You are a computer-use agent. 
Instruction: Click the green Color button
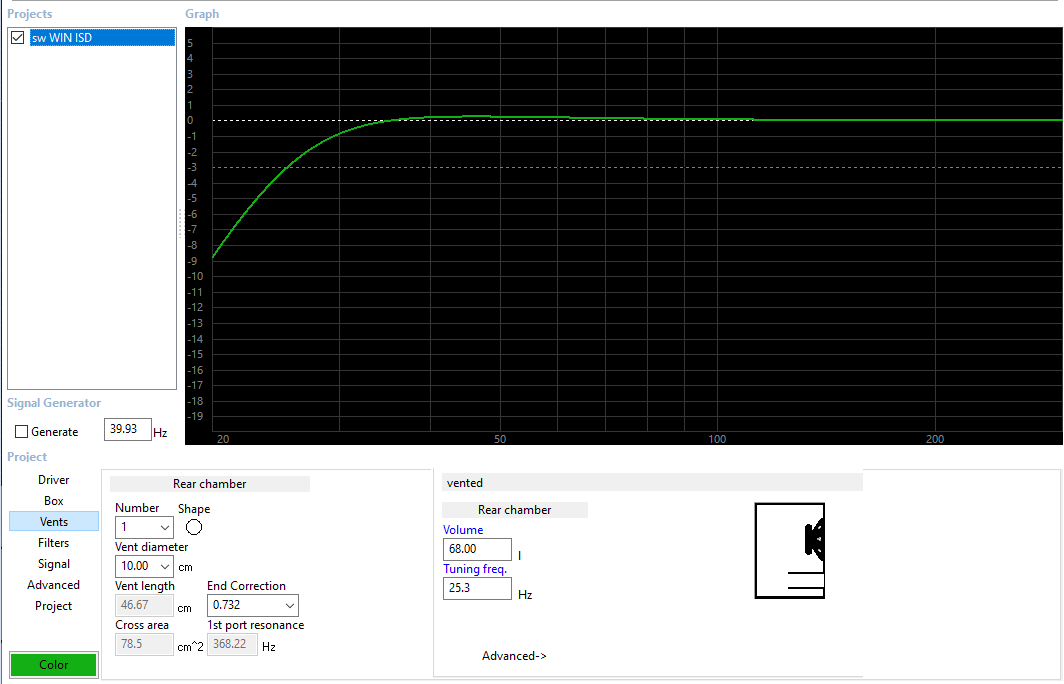coord(54,664)
